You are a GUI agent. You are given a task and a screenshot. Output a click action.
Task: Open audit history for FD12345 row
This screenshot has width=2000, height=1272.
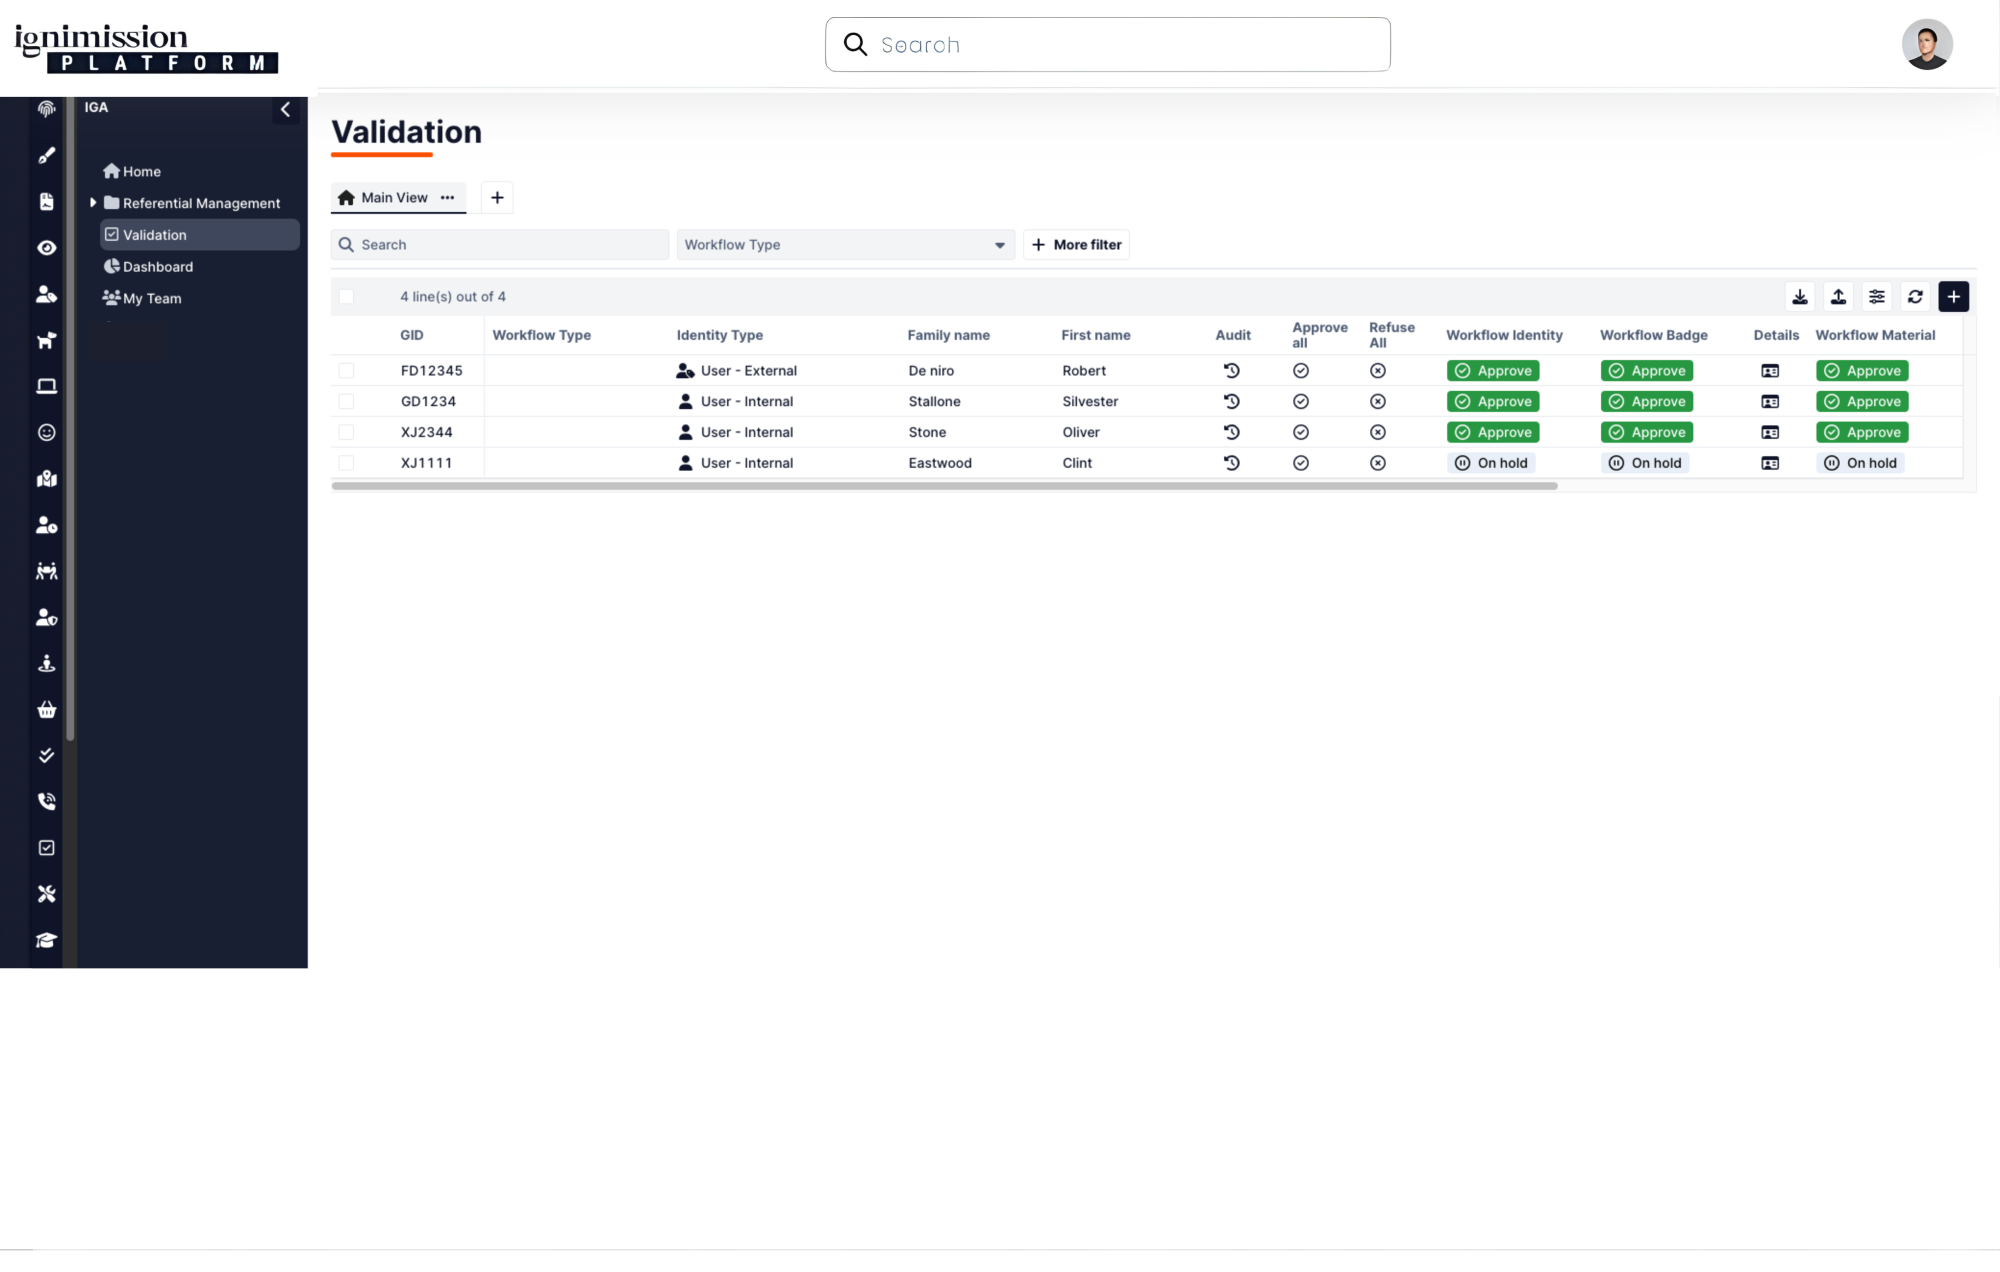point(1232,371)
